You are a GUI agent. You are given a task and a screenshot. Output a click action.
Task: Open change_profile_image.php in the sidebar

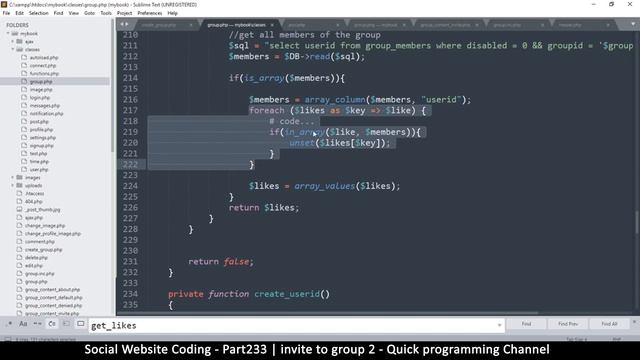pos(53,233)
